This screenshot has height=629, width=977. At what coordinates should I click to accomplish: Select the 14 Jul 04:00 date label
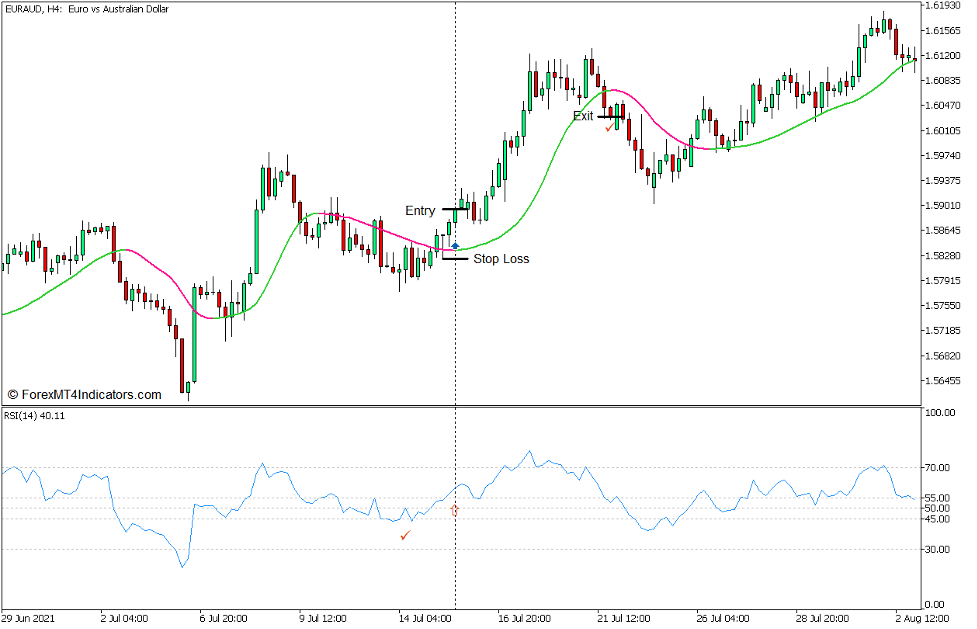coord(425,619)
